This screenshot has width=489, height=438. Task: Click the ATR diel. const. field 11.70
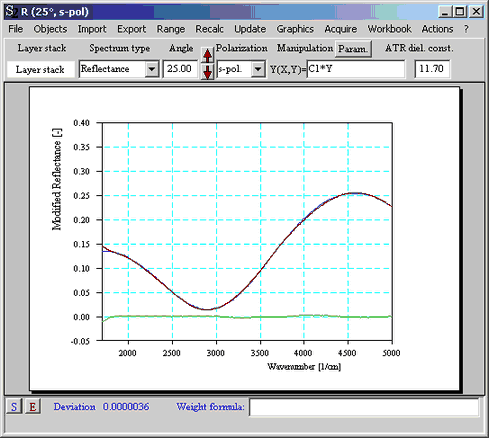click(x=432, y=69)
